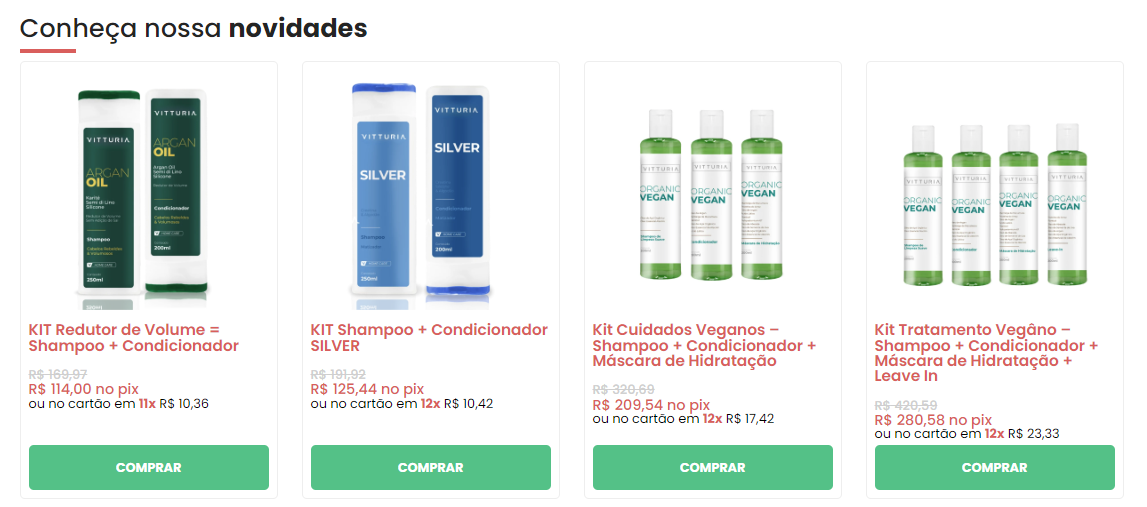Click COMPRAR for Kit Tratamento Vegâno
Image resolution: width=1147 pixels, height=507 pixels.
point(995,467)
